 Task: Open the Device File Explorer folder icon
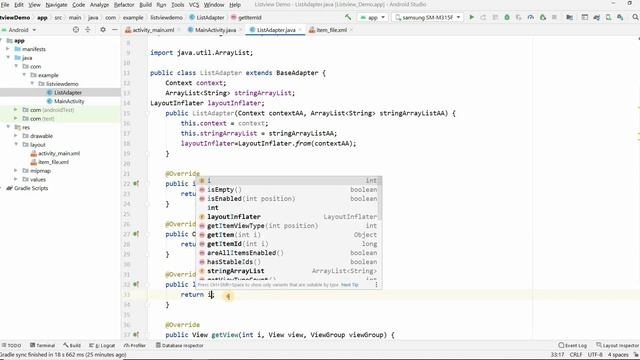[x=569, y=18]
